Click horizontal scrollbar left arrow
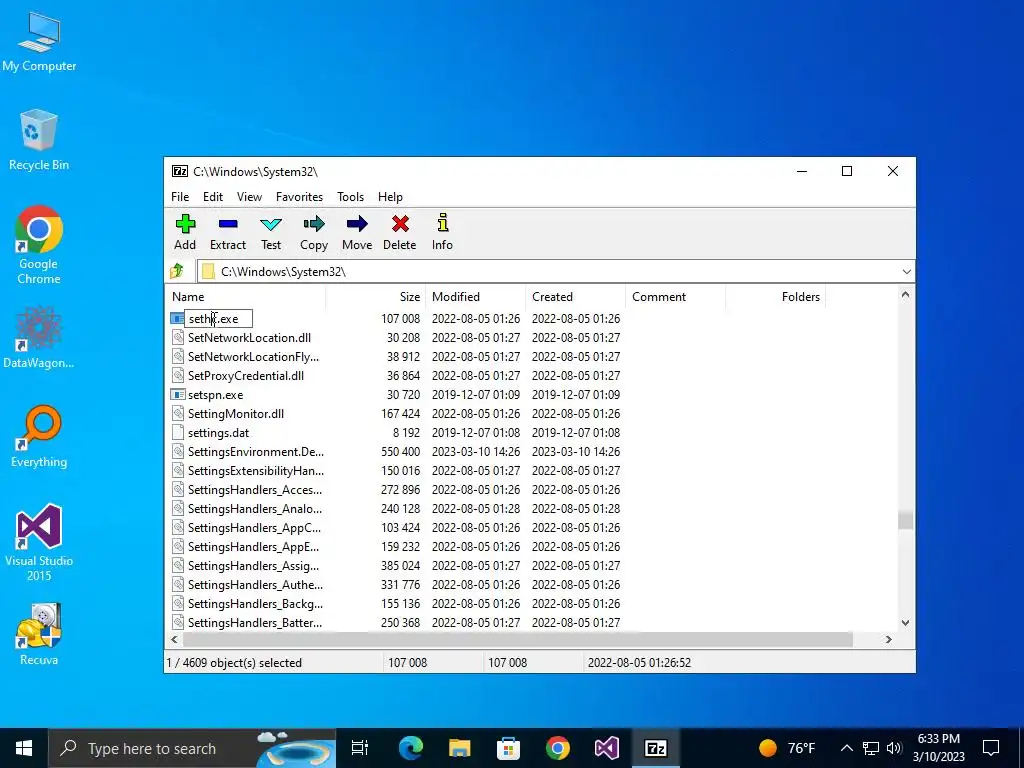Screen dimensions: 1024x768 (174, 639)
